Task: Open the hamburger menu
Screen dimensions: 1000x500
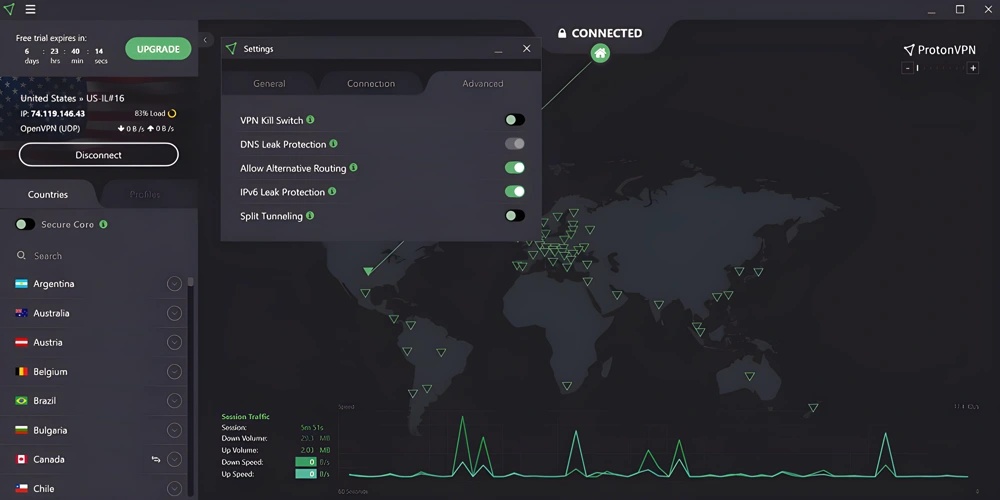Action: (30, 10)
